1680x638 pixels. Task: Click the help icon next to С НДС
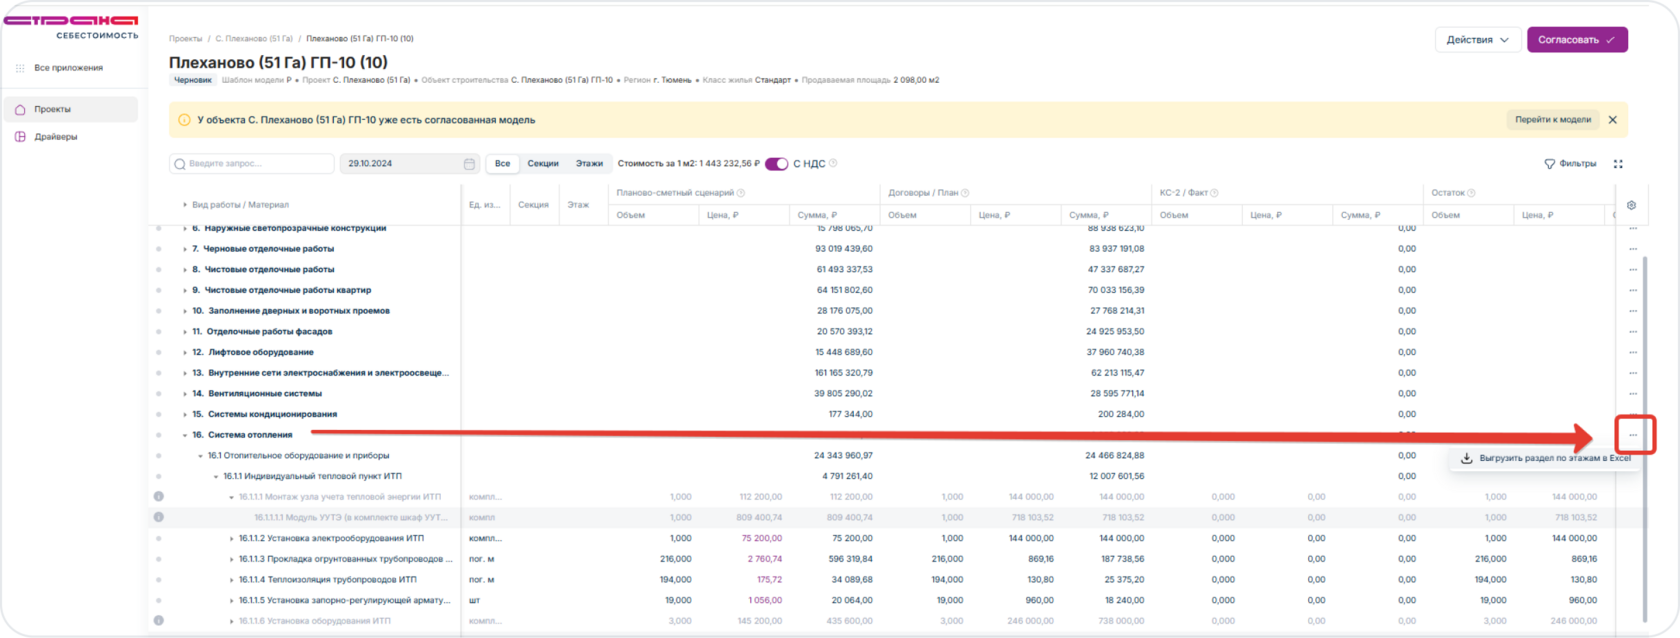click(833, 163)
